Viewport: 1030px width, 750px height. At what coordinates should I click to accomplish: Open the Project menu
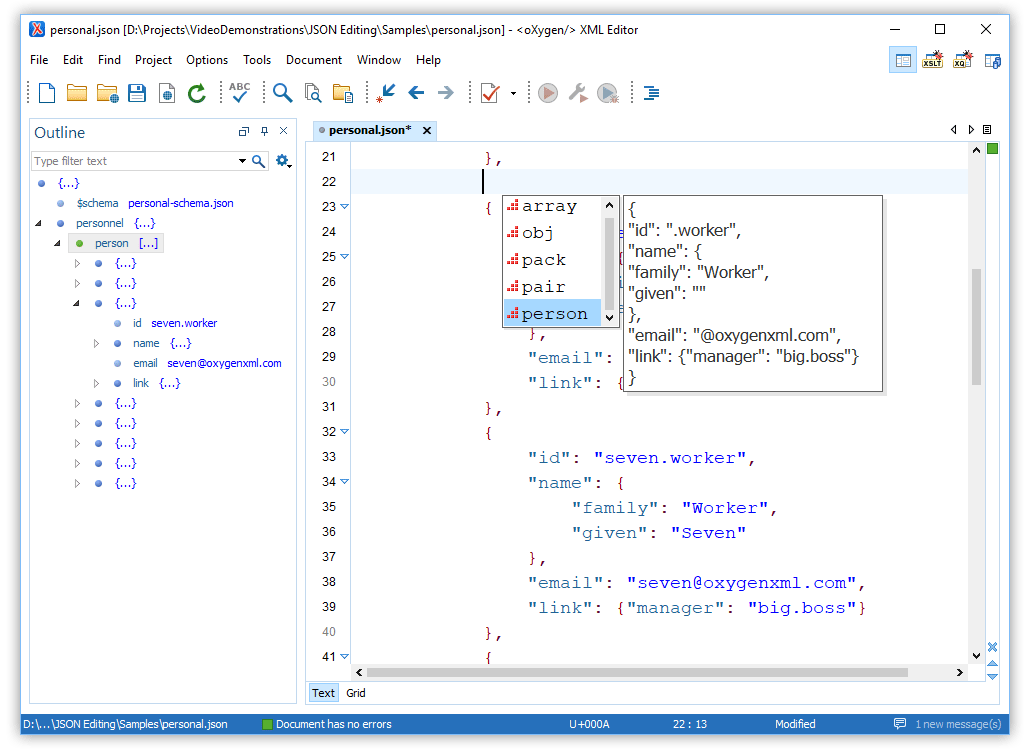153,60
